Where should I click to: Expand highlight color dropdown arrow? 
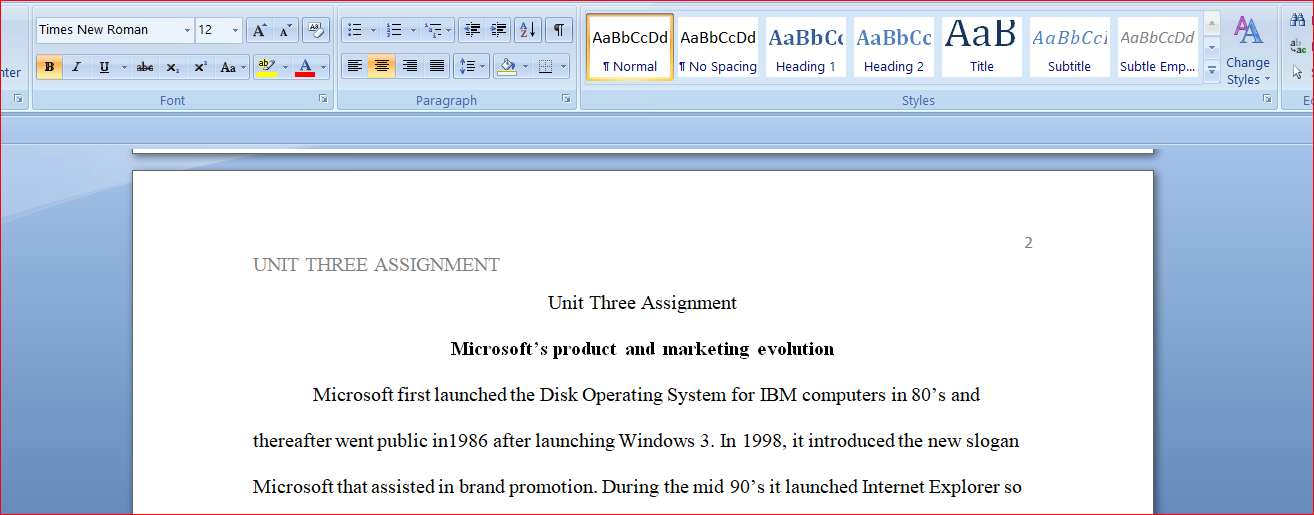coord(285,67)
